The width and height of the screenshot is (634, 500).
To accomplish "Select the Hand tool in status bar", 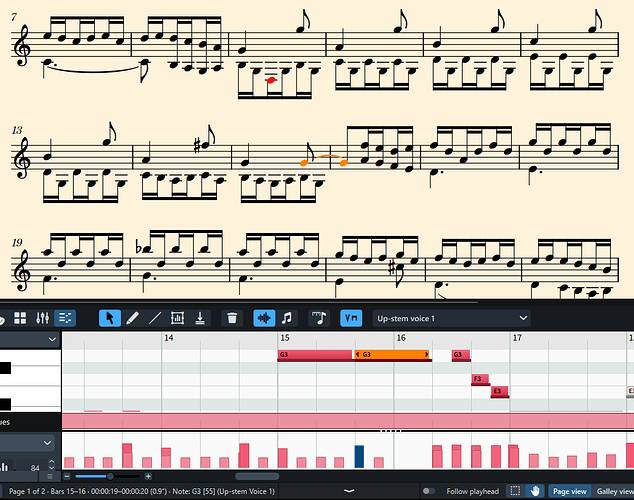I will click(x=535, y=491).
